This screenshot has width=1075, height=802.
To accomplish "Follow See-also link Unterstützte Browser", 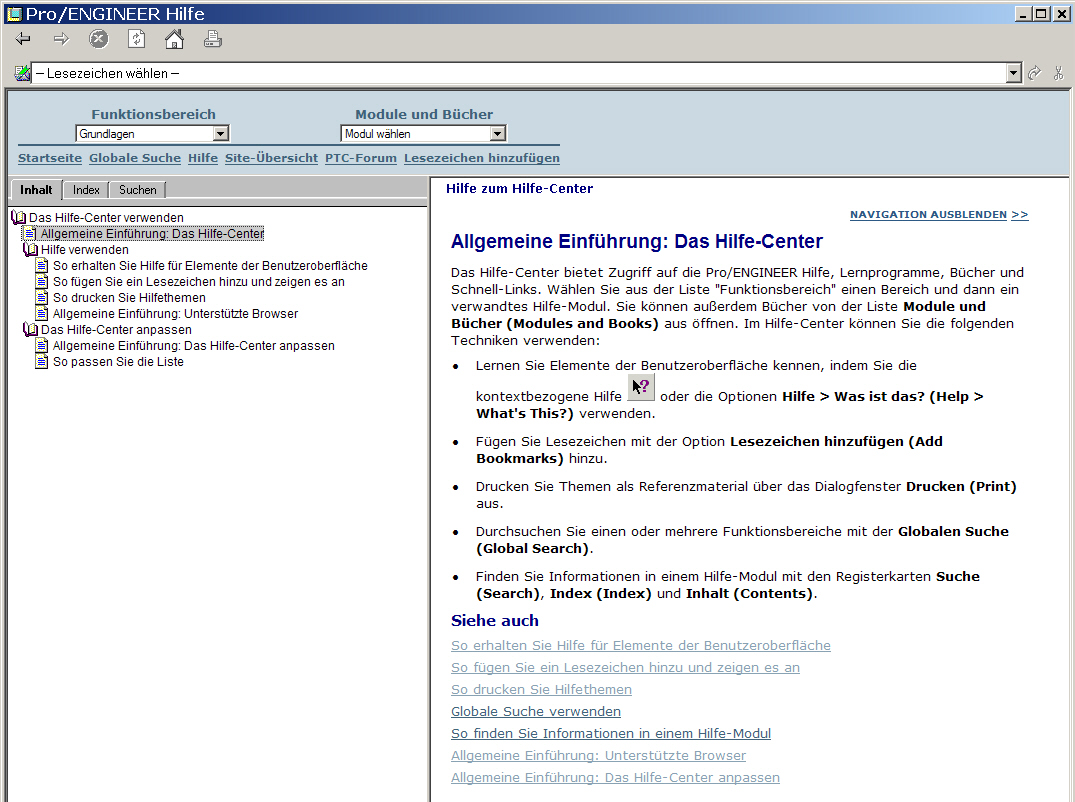I will [x=599, y=755].
